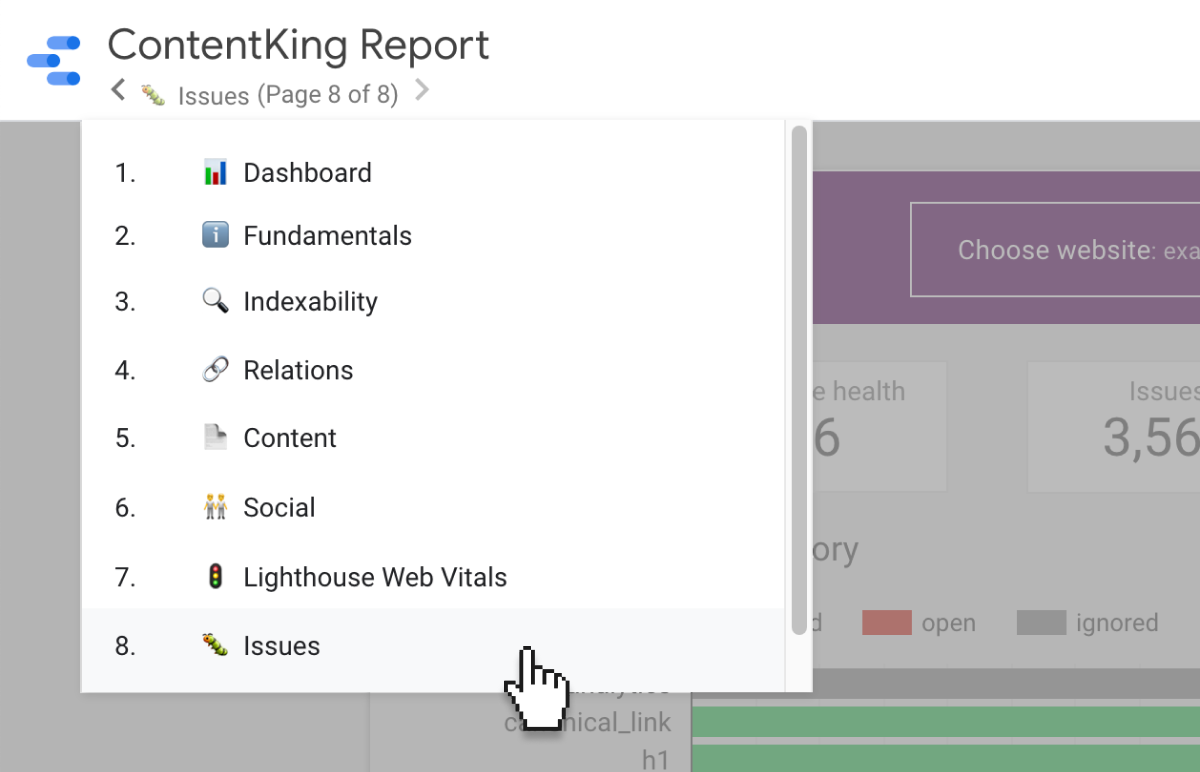Click the magnifier icon for Indexability
This screenshot has height=772, width=1200.
pos(215,301)
